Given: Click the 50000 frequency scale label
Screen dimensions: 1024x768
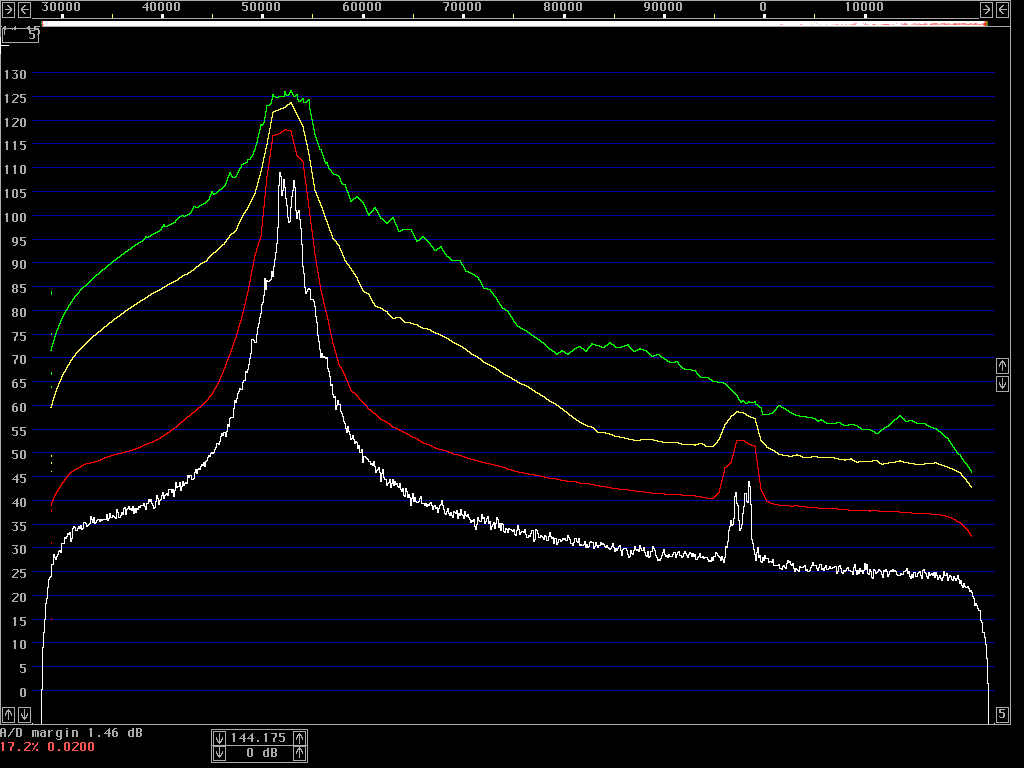Looking at the screenshot, I should coord(261,7).
